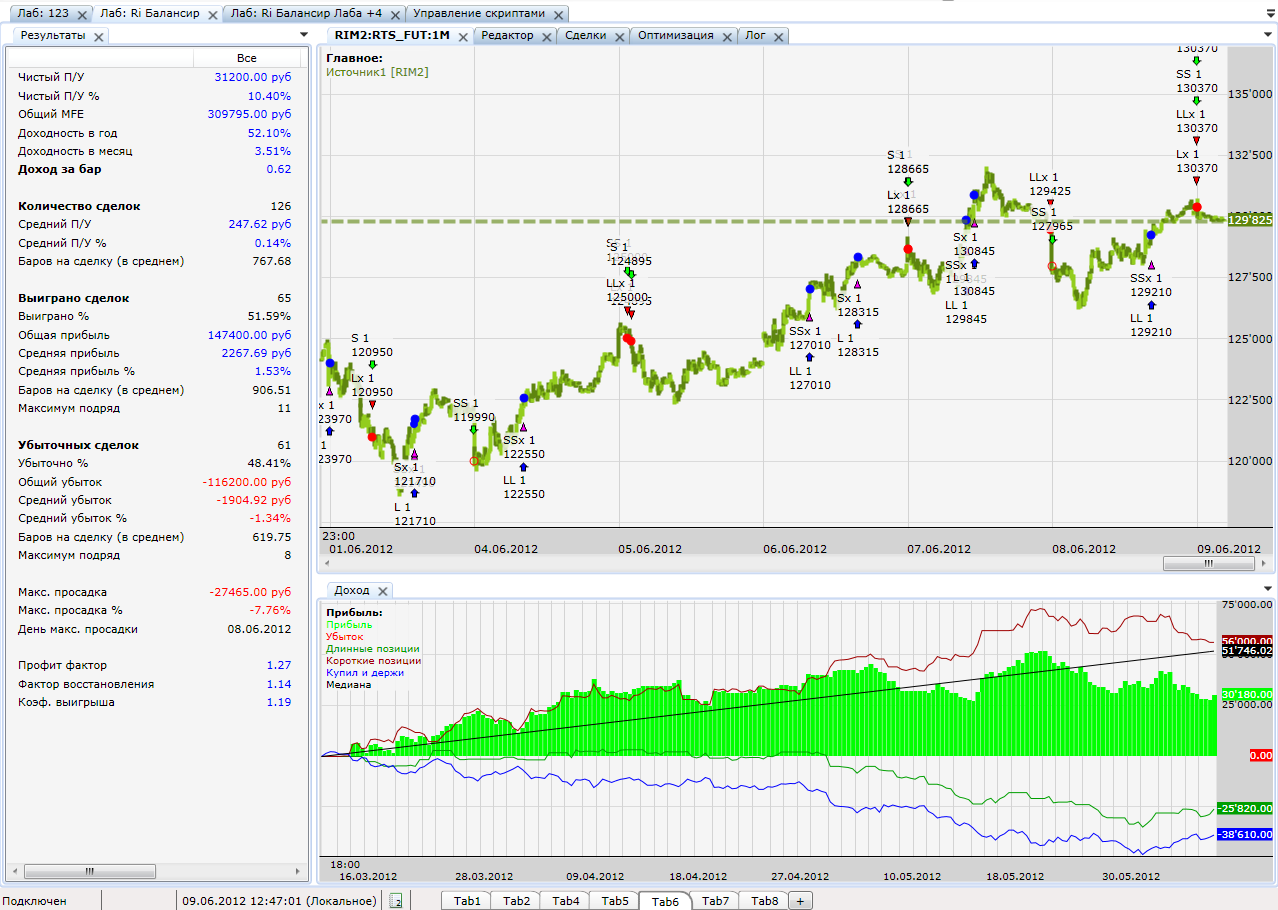Image resolution: width=1278 pixels, height=910 pixels.
Task: Click the results panel horizontal scrollbar
Action: point(90,871)
